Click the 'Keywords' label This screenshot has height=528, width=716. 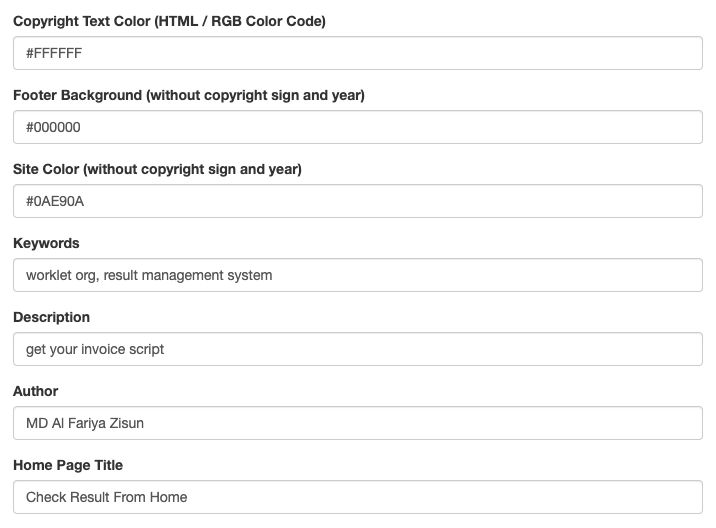click(46, 243)
